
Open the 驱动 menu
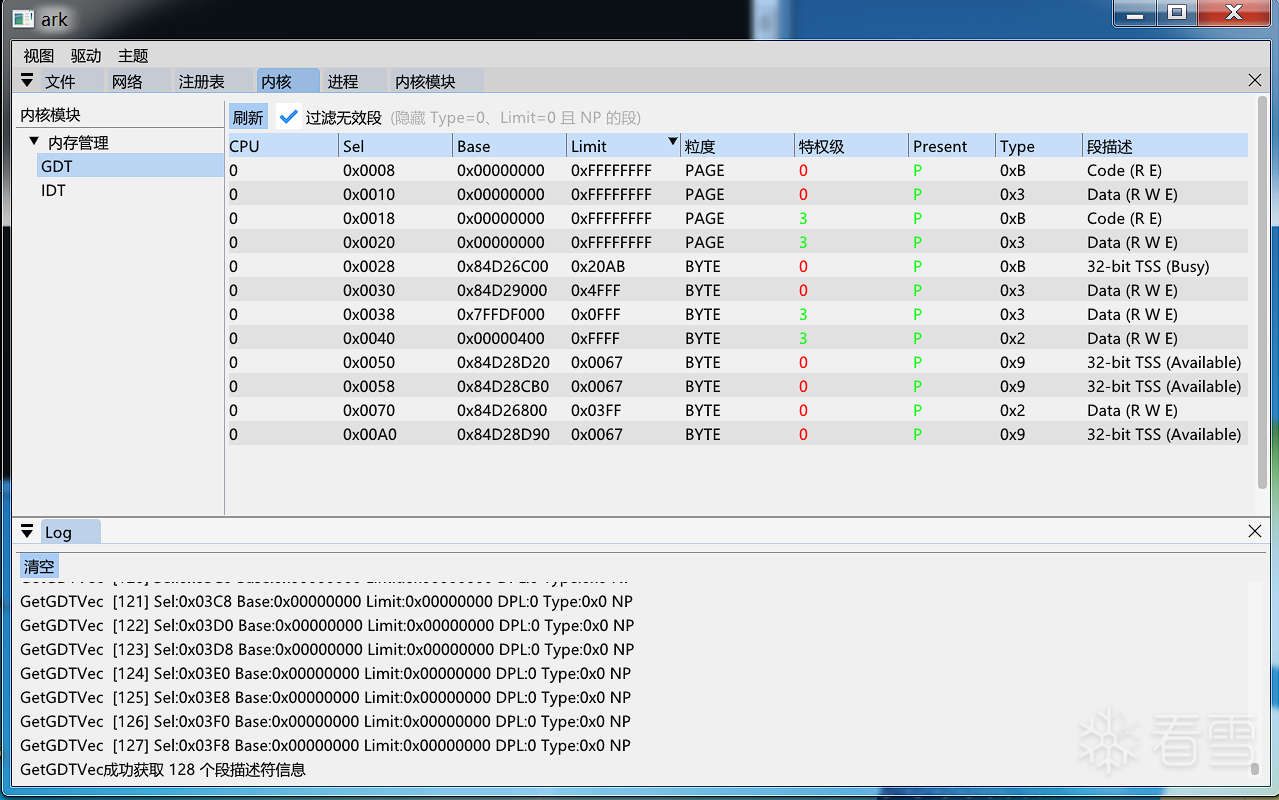[86, 56]
